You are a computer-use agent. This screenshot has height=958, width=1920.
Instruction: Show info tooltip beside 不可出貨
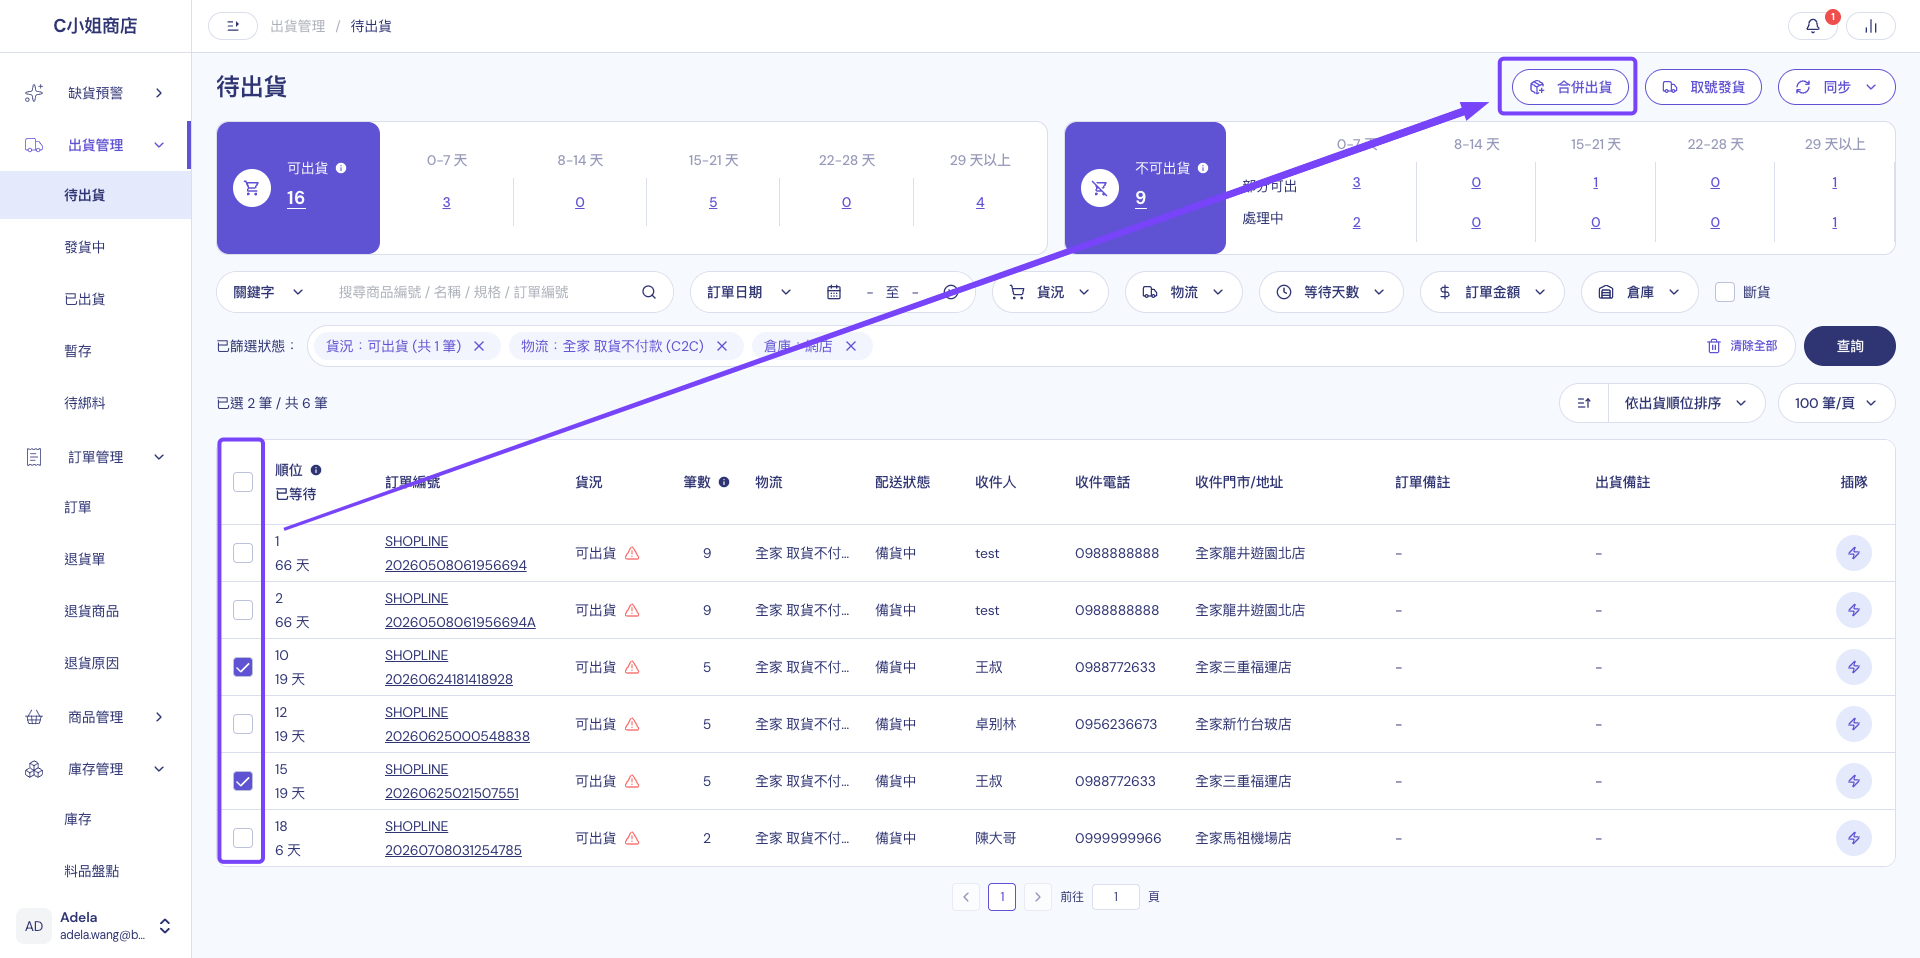coord(1203,168)
